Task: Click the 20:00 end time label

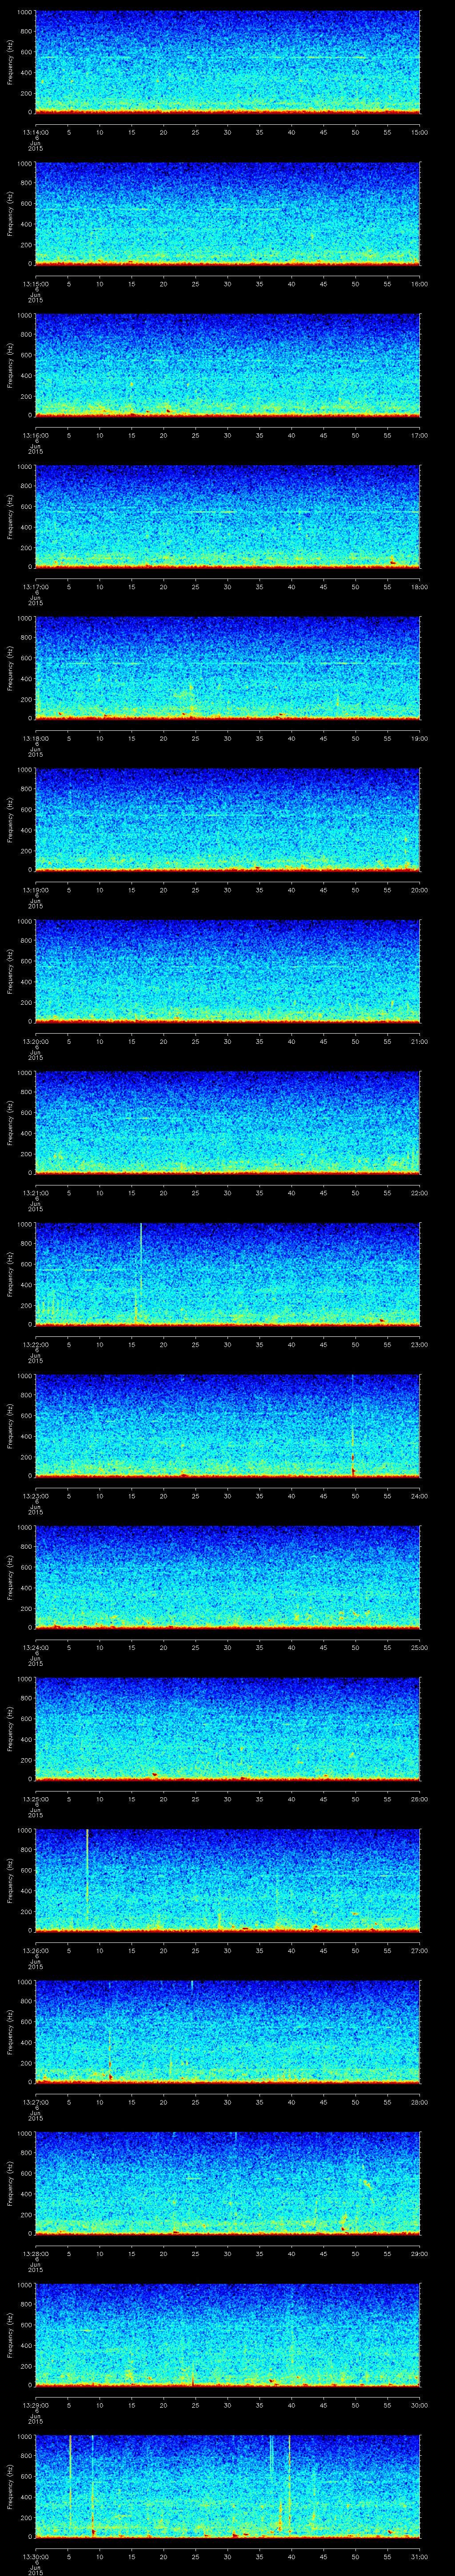Action: (419, 890)
